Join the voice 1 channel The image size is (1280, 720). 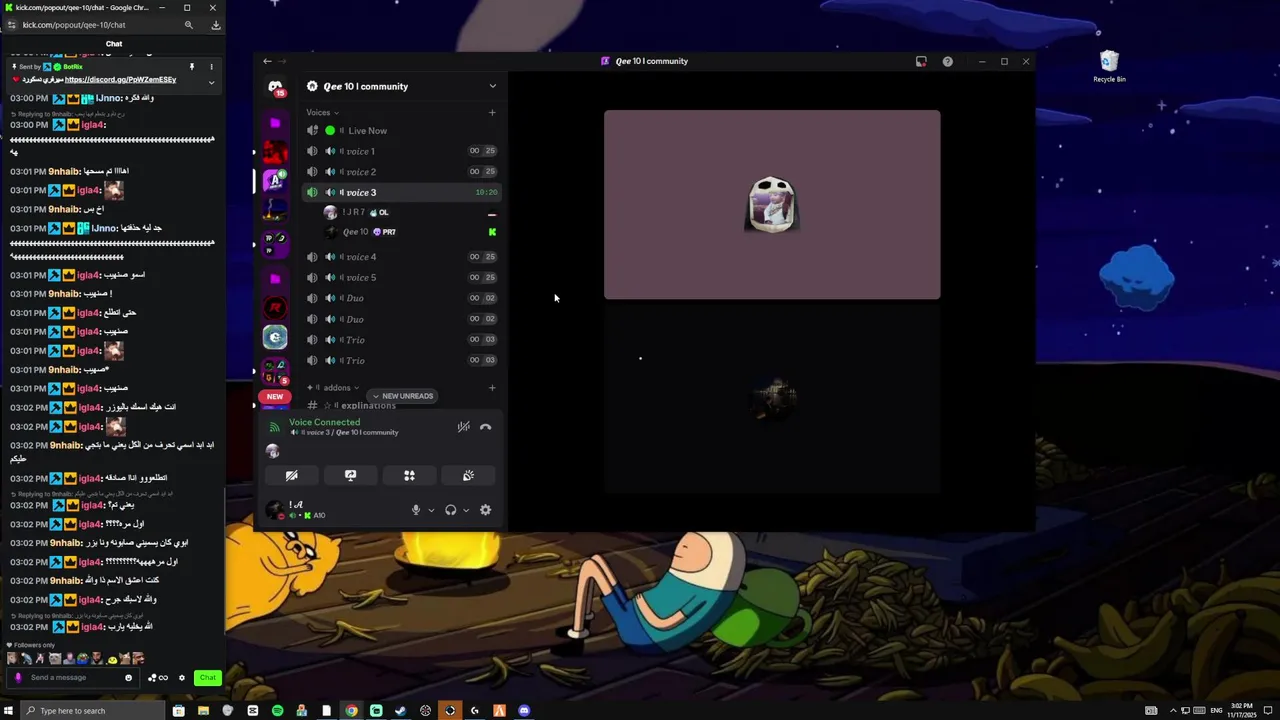[x=401, y=151]
